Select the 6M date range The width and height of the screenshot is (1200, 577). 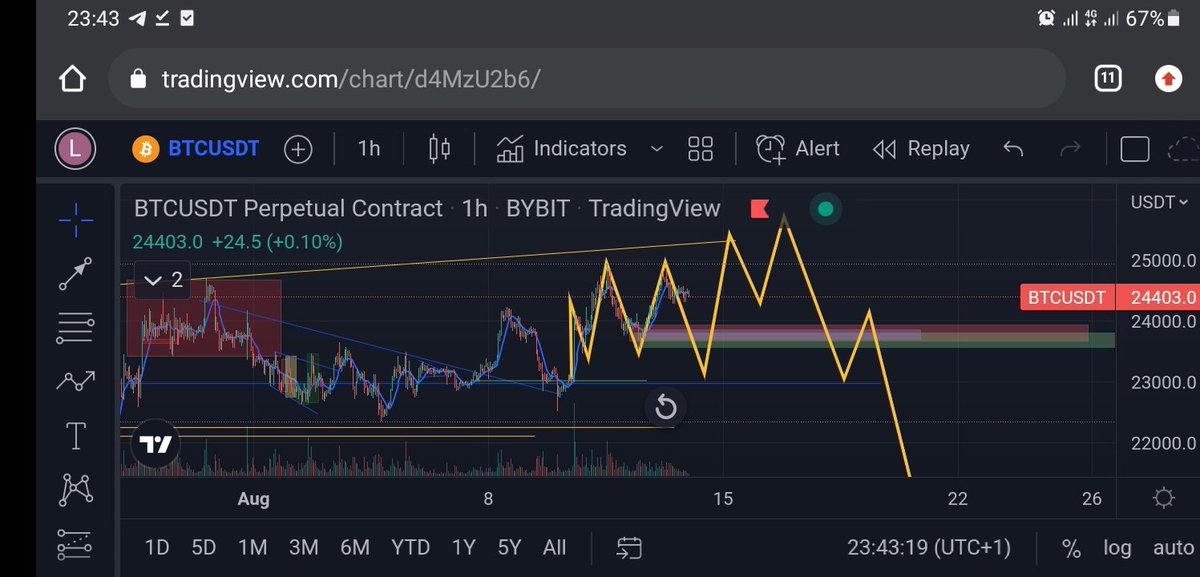click(x=355, y=547)
